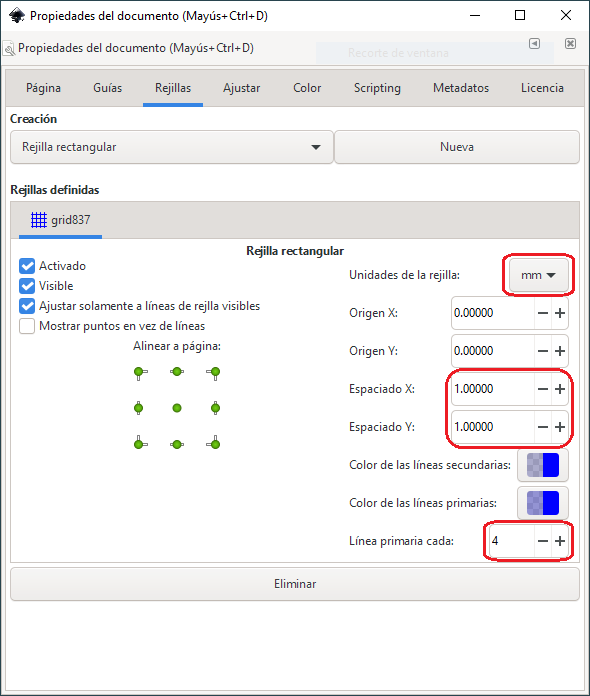Screen dimensions: 590x696
Task: Click the dock panel iconify arrow icon
Action: (535, 43)
